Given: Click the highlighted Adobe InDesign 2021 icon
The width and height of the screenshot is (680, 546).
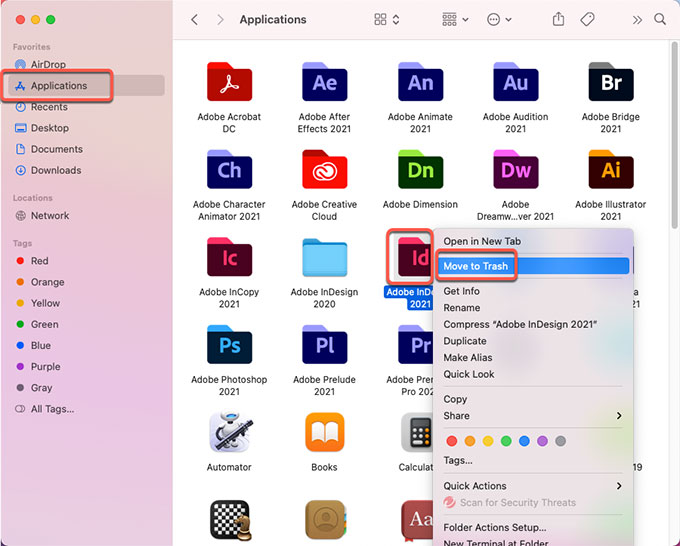Looking at the screenshot, I should point(415,257).
